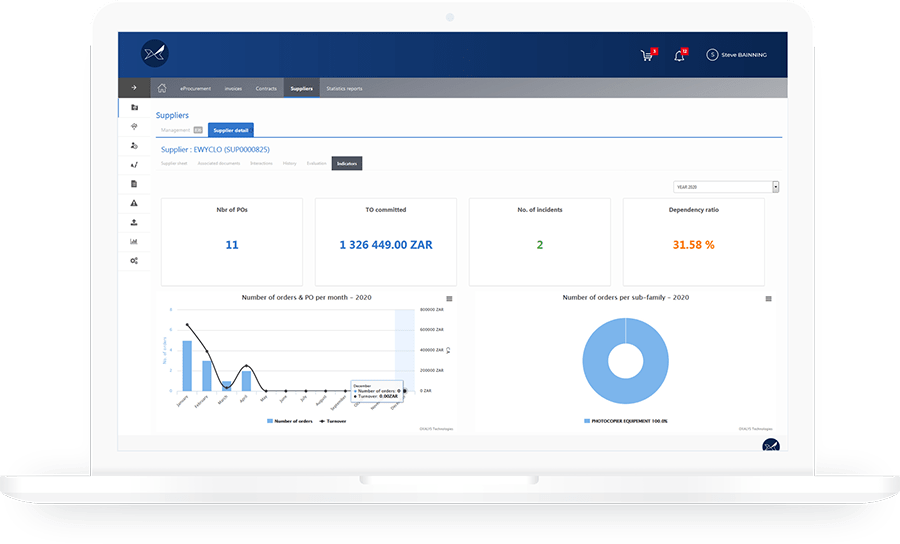Open the YEAR 2020 dropdown

click(x=726, y=187)
